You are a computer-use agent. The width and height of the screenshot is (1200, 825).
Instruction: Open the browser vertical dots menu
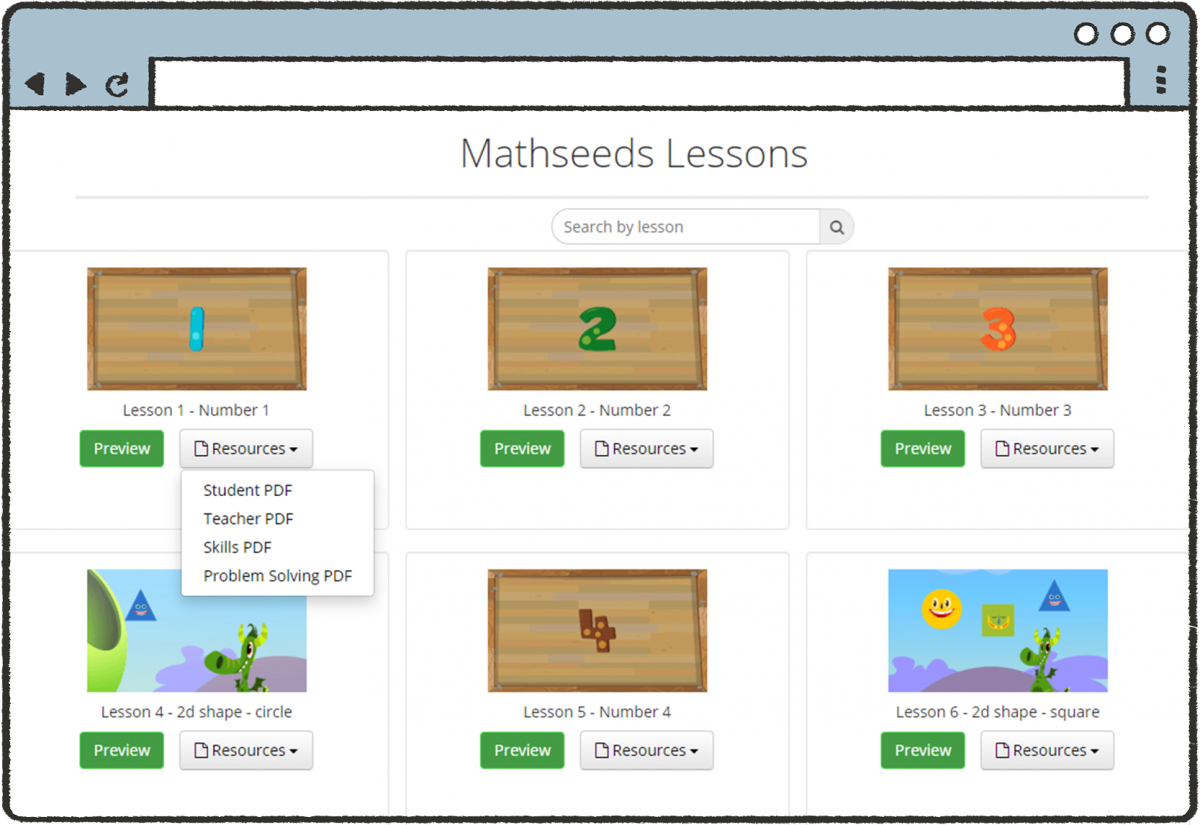pos(1161,80)
